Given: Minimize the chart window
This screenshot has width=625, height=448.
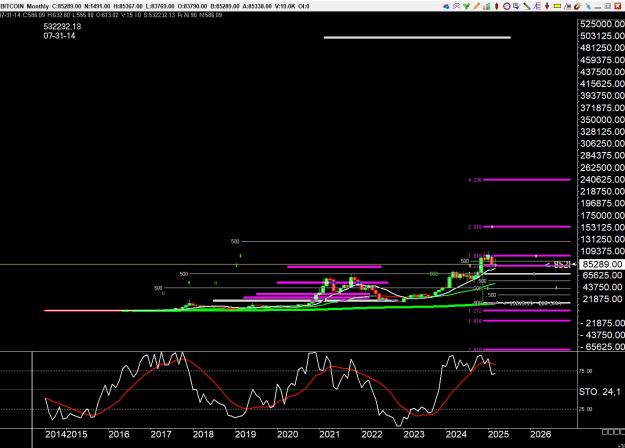Looking at the screenshot, I should click(x=597, y=7).
